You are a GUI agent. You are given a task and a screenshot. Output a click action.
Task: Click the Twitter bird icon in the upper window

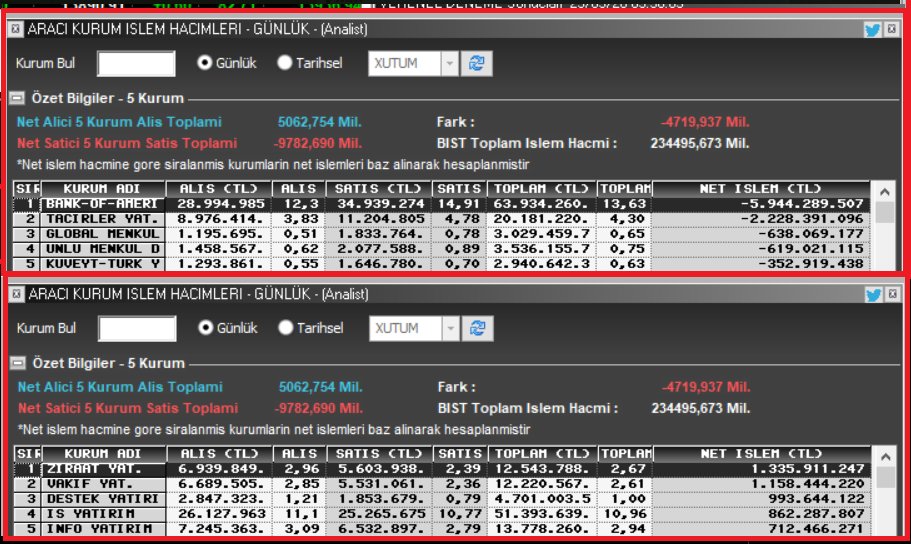872,29
